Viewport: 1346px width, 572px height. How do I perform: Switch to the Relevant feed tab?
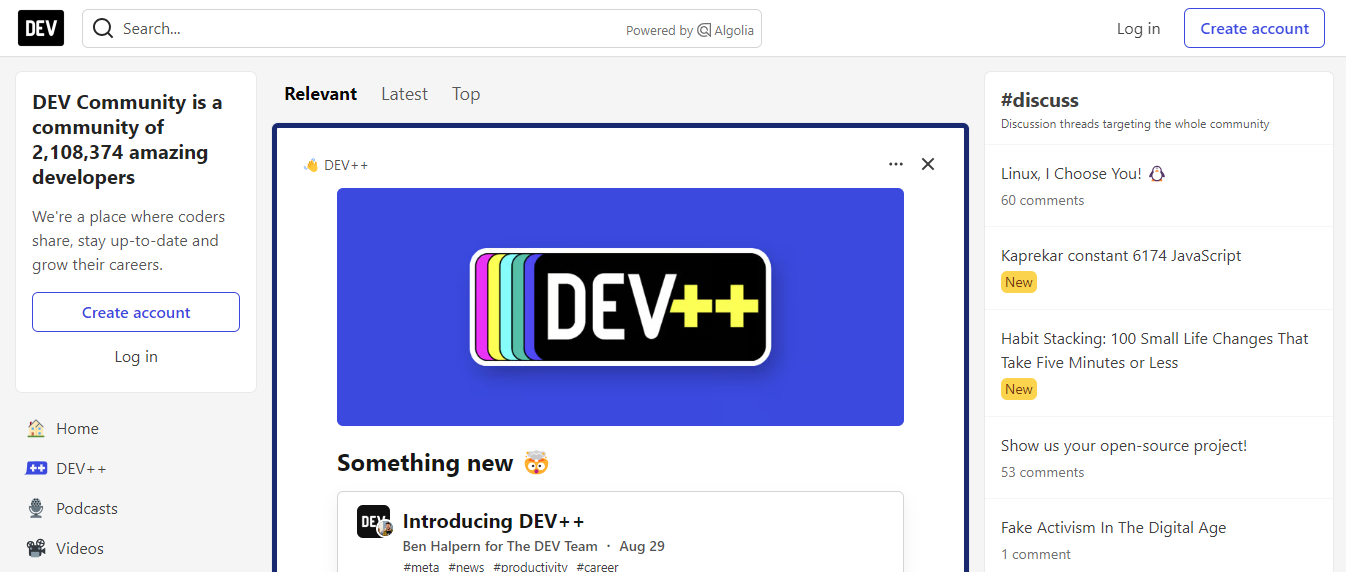pos(320,94)
